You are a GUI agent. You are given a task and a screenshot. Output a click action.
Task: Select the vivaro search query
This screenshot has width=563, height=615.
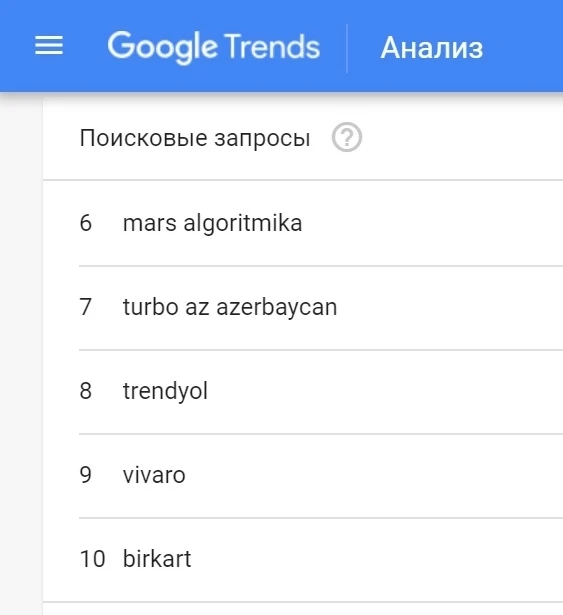[154, 475]
